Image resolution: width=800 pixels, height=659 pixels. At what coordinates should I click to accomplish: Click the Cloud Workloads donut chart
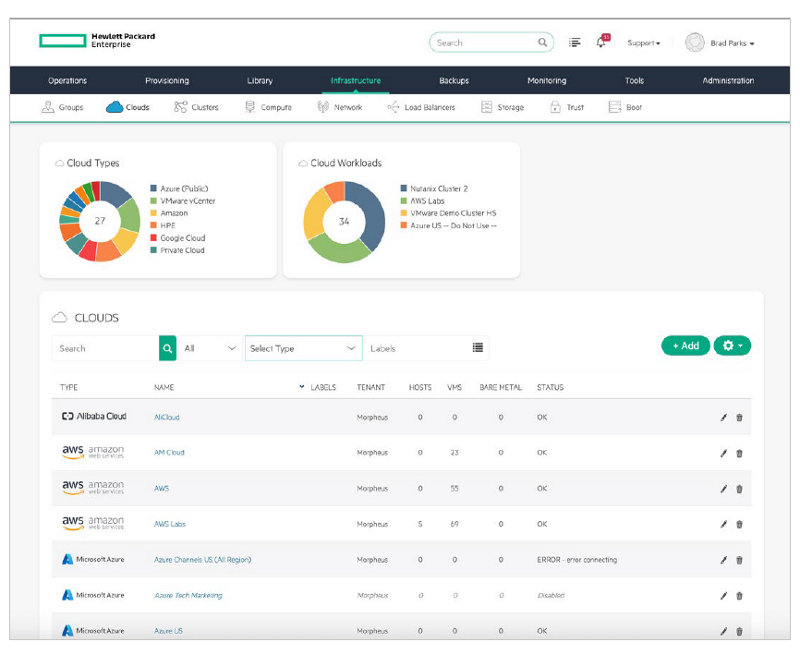[x=344, y=221]
